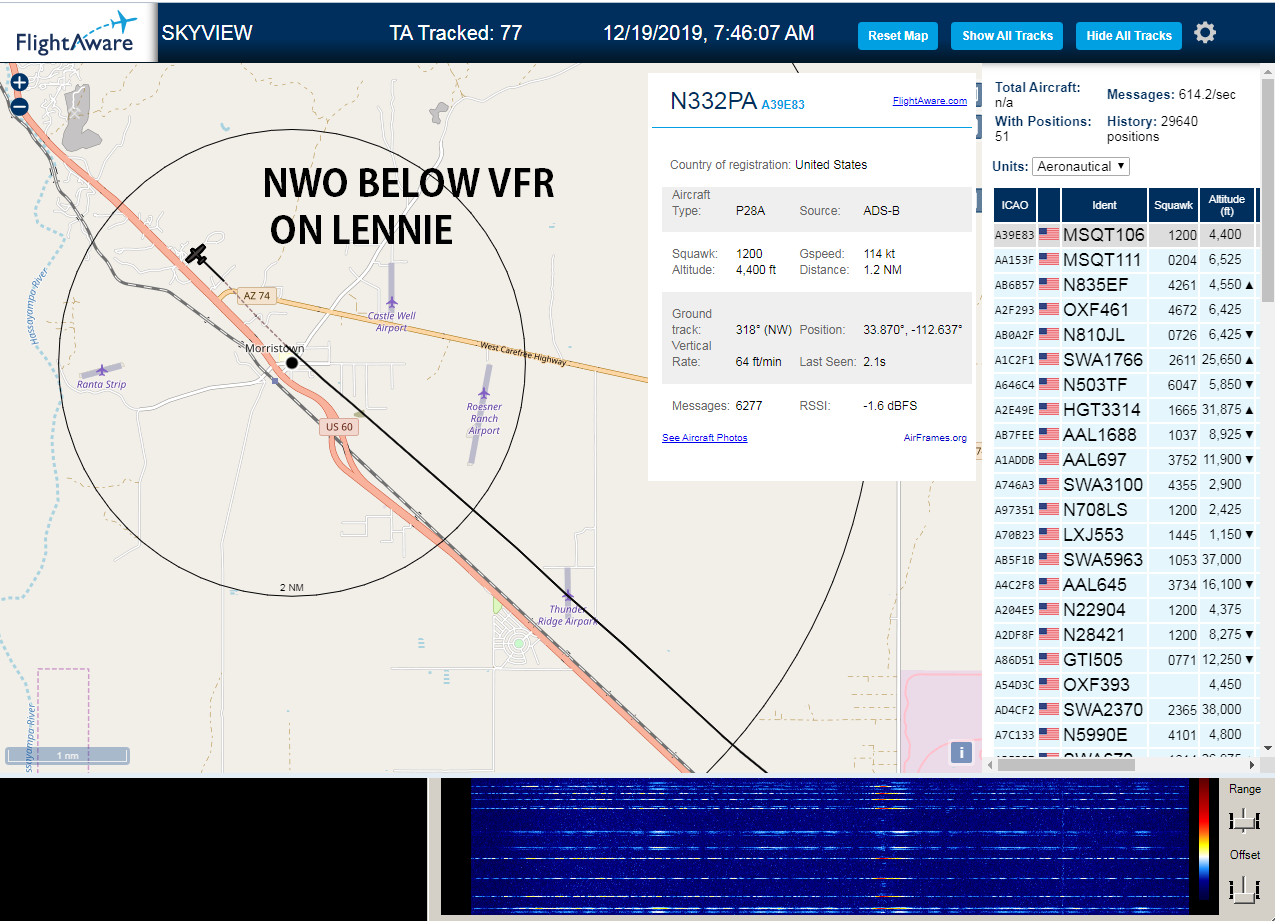1275x921 pixels.
Task: Open map attribution info button
Action: coord(961,752)
